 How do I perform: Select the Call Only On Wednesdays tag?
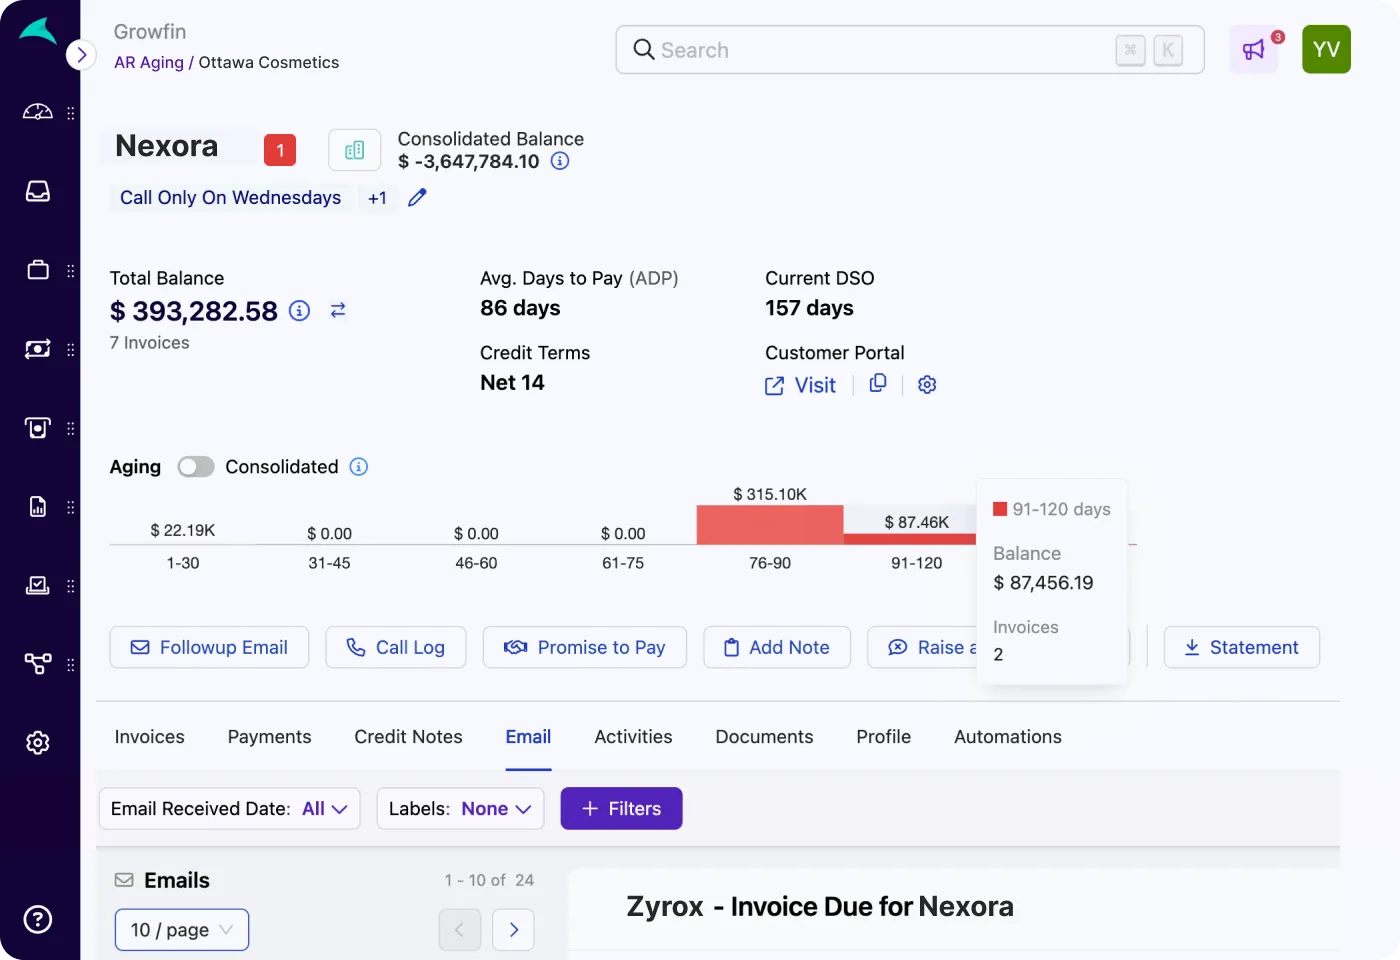(230, 198)
